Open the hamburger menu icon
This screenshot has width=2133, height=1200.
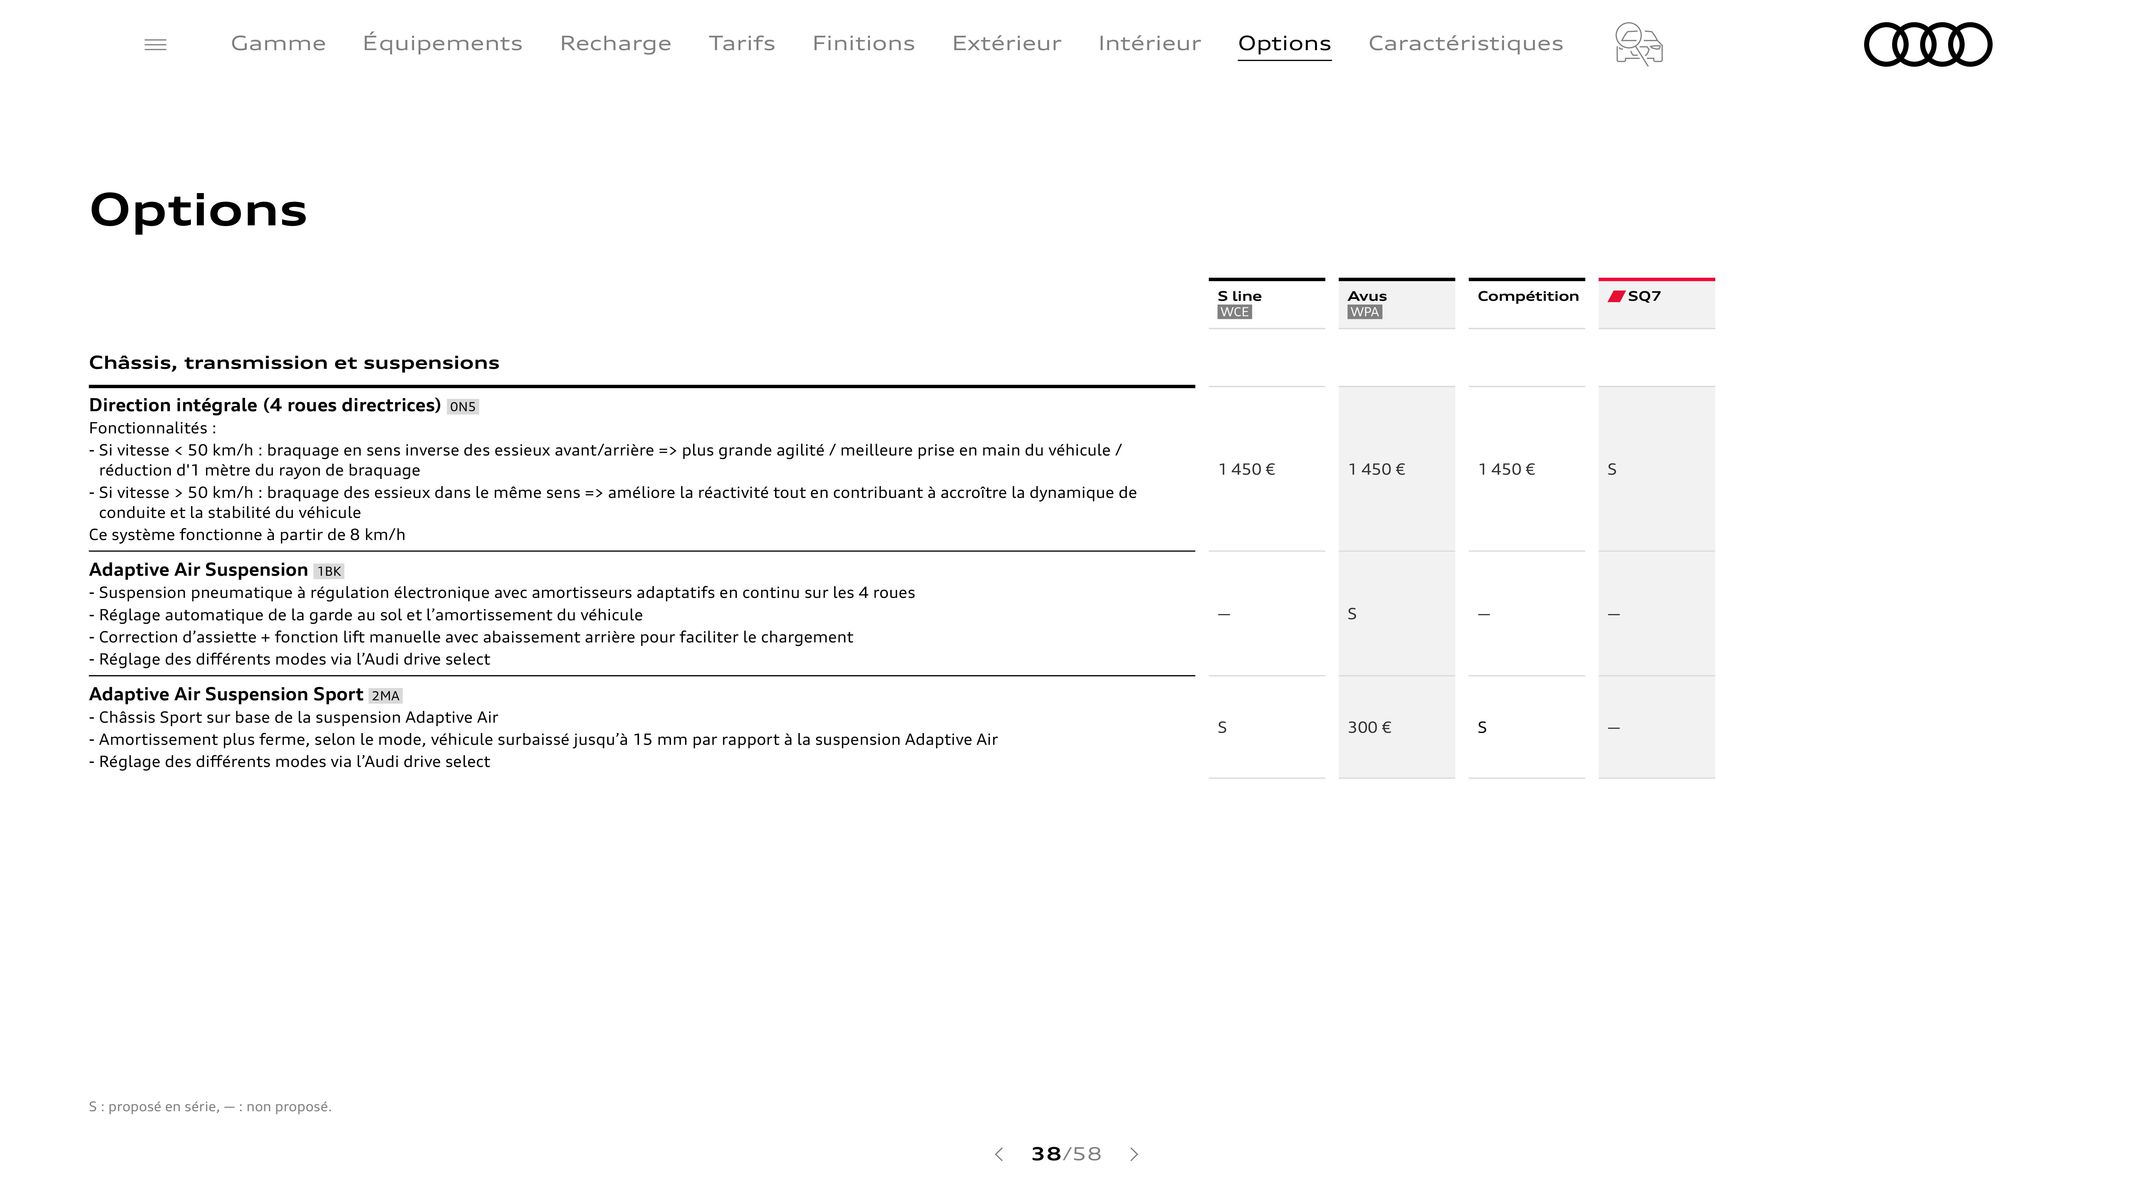point(155,44)
